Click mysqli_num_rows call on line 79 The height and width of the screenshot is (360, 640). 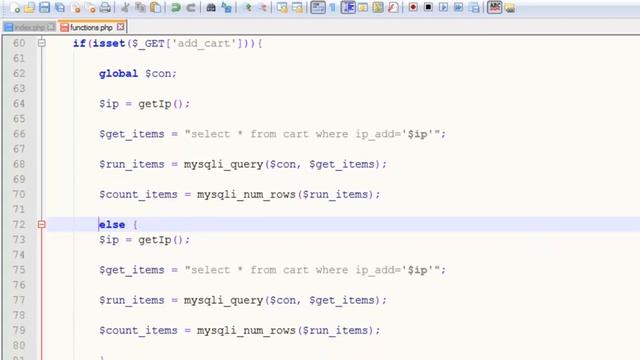pos(286,330)
